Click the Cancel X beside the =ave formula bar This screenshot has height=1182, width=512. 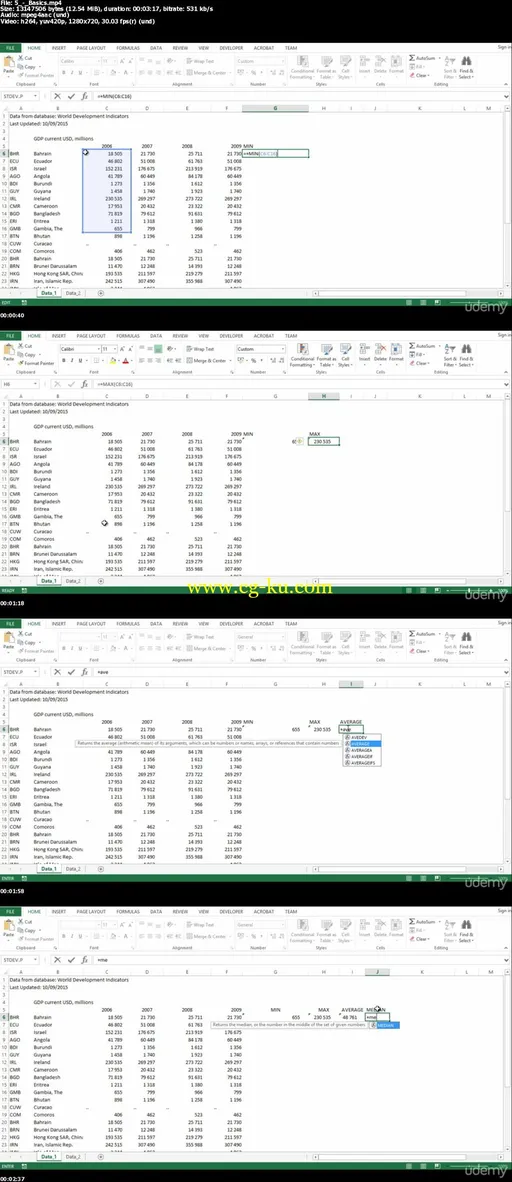(x=57, y=671)
